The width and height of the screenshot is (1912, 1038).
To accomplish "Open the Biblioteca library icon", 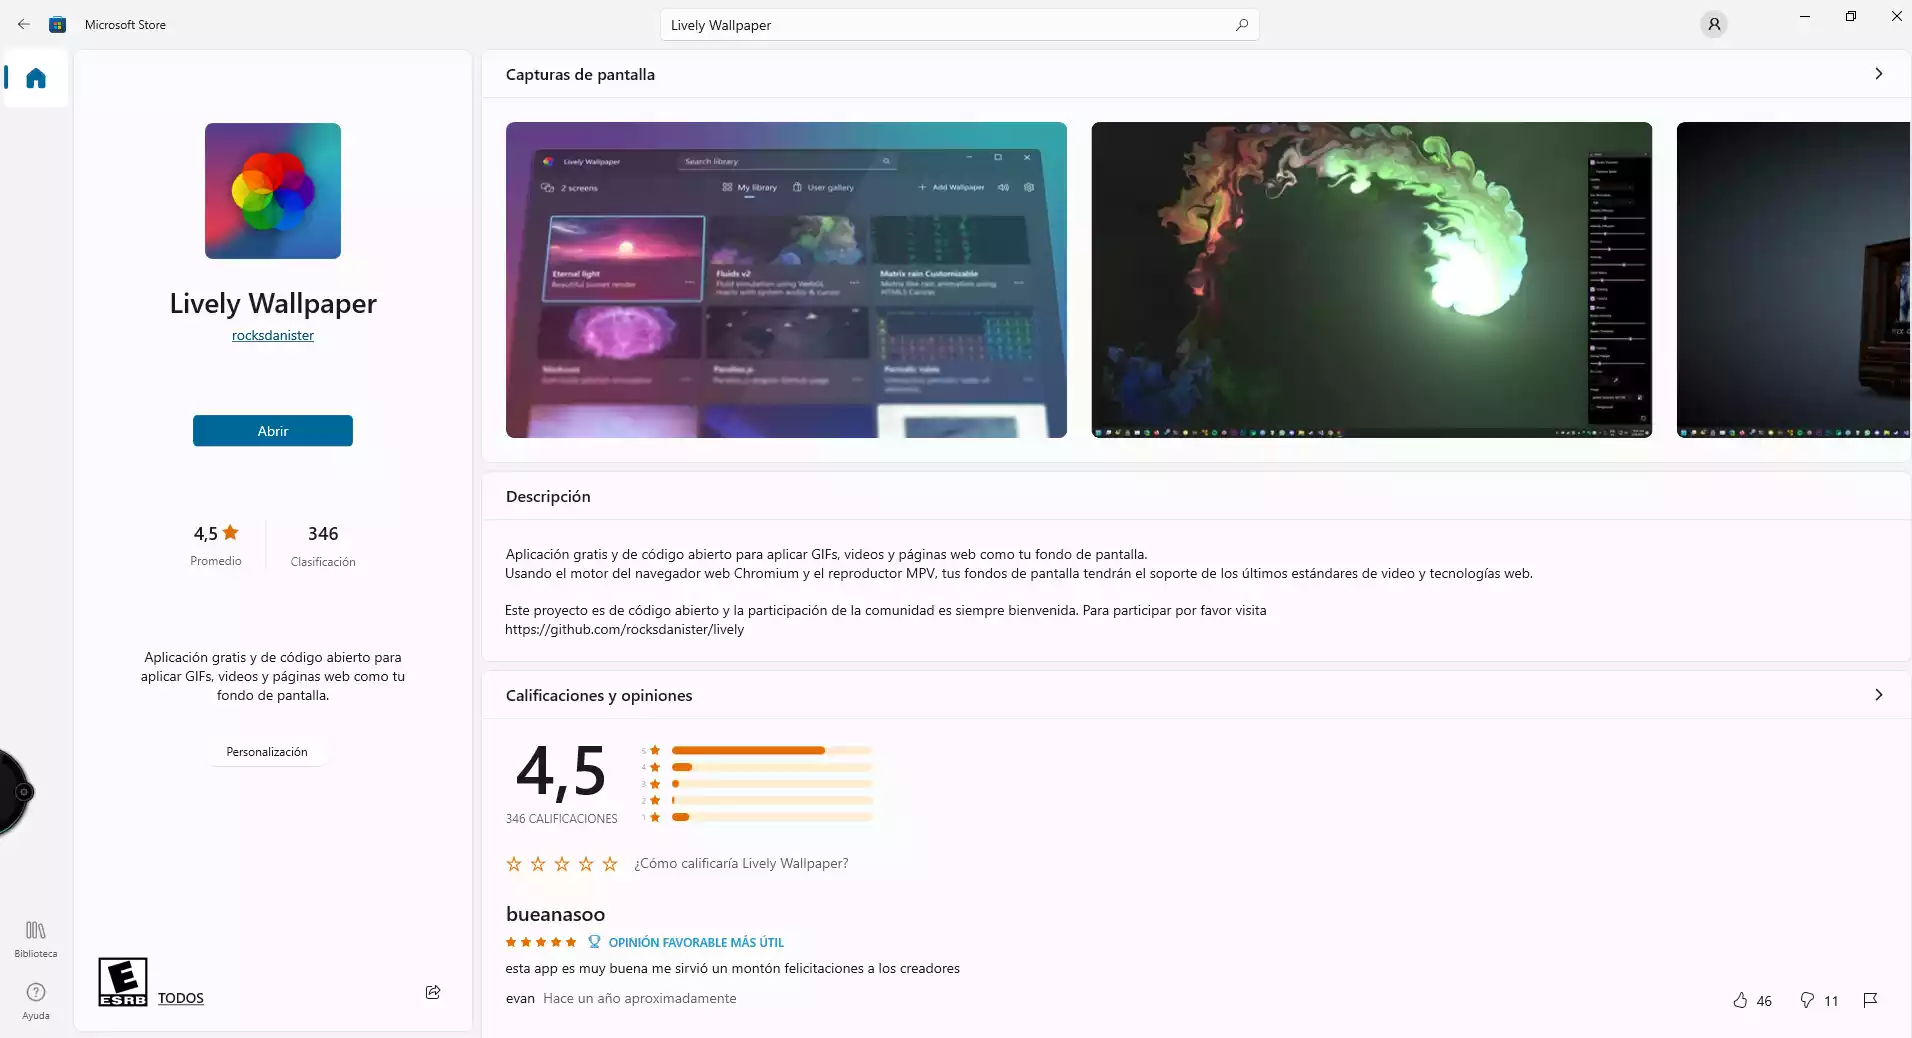I will point(36,939).
